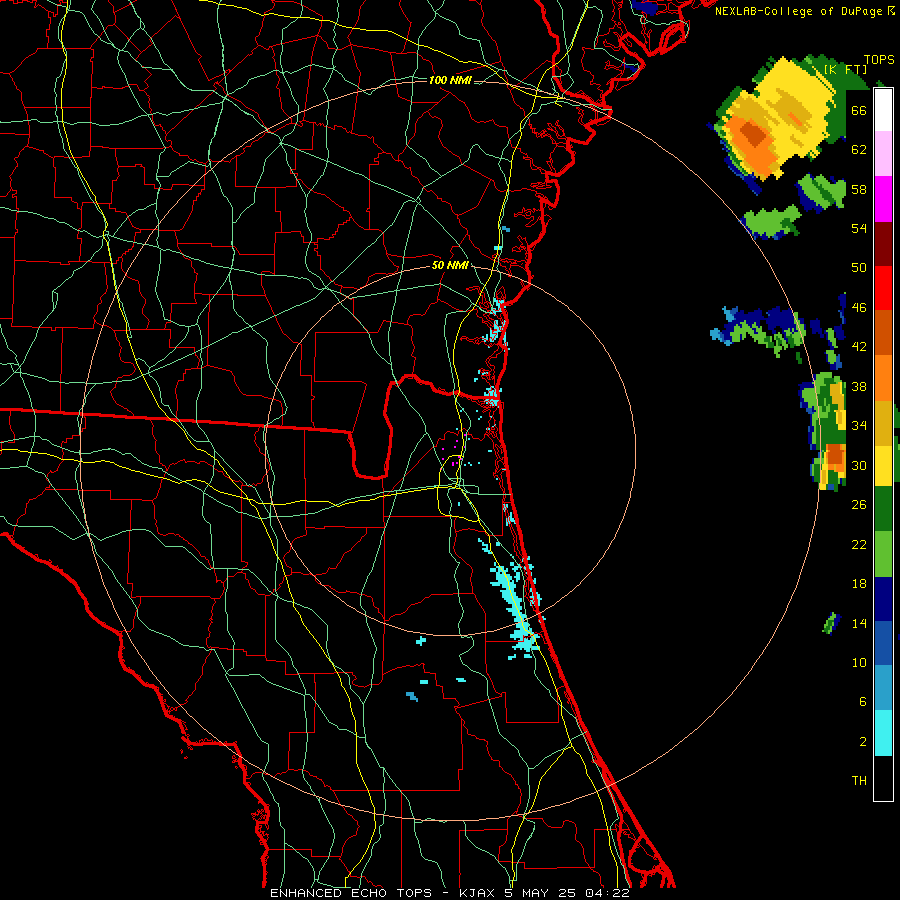Click the legend value "54"
The width and height of the screenshot is (900, 900).
coord(859,228)
